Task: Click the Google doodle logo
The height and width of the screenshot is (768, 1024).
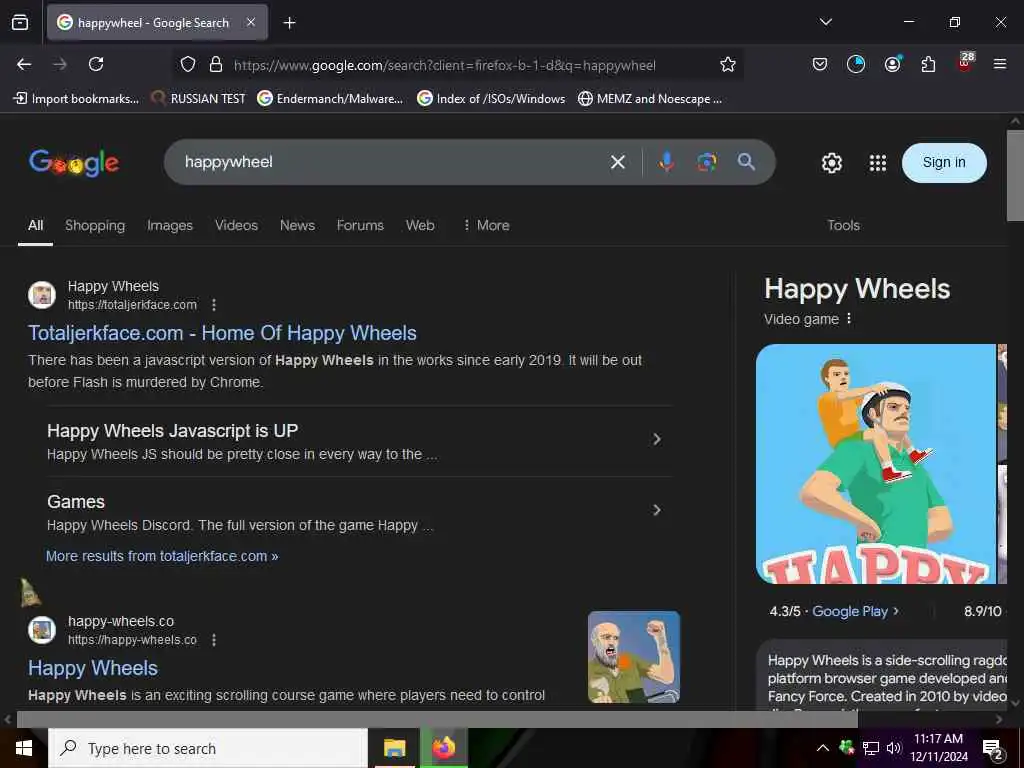Action: 74,163
